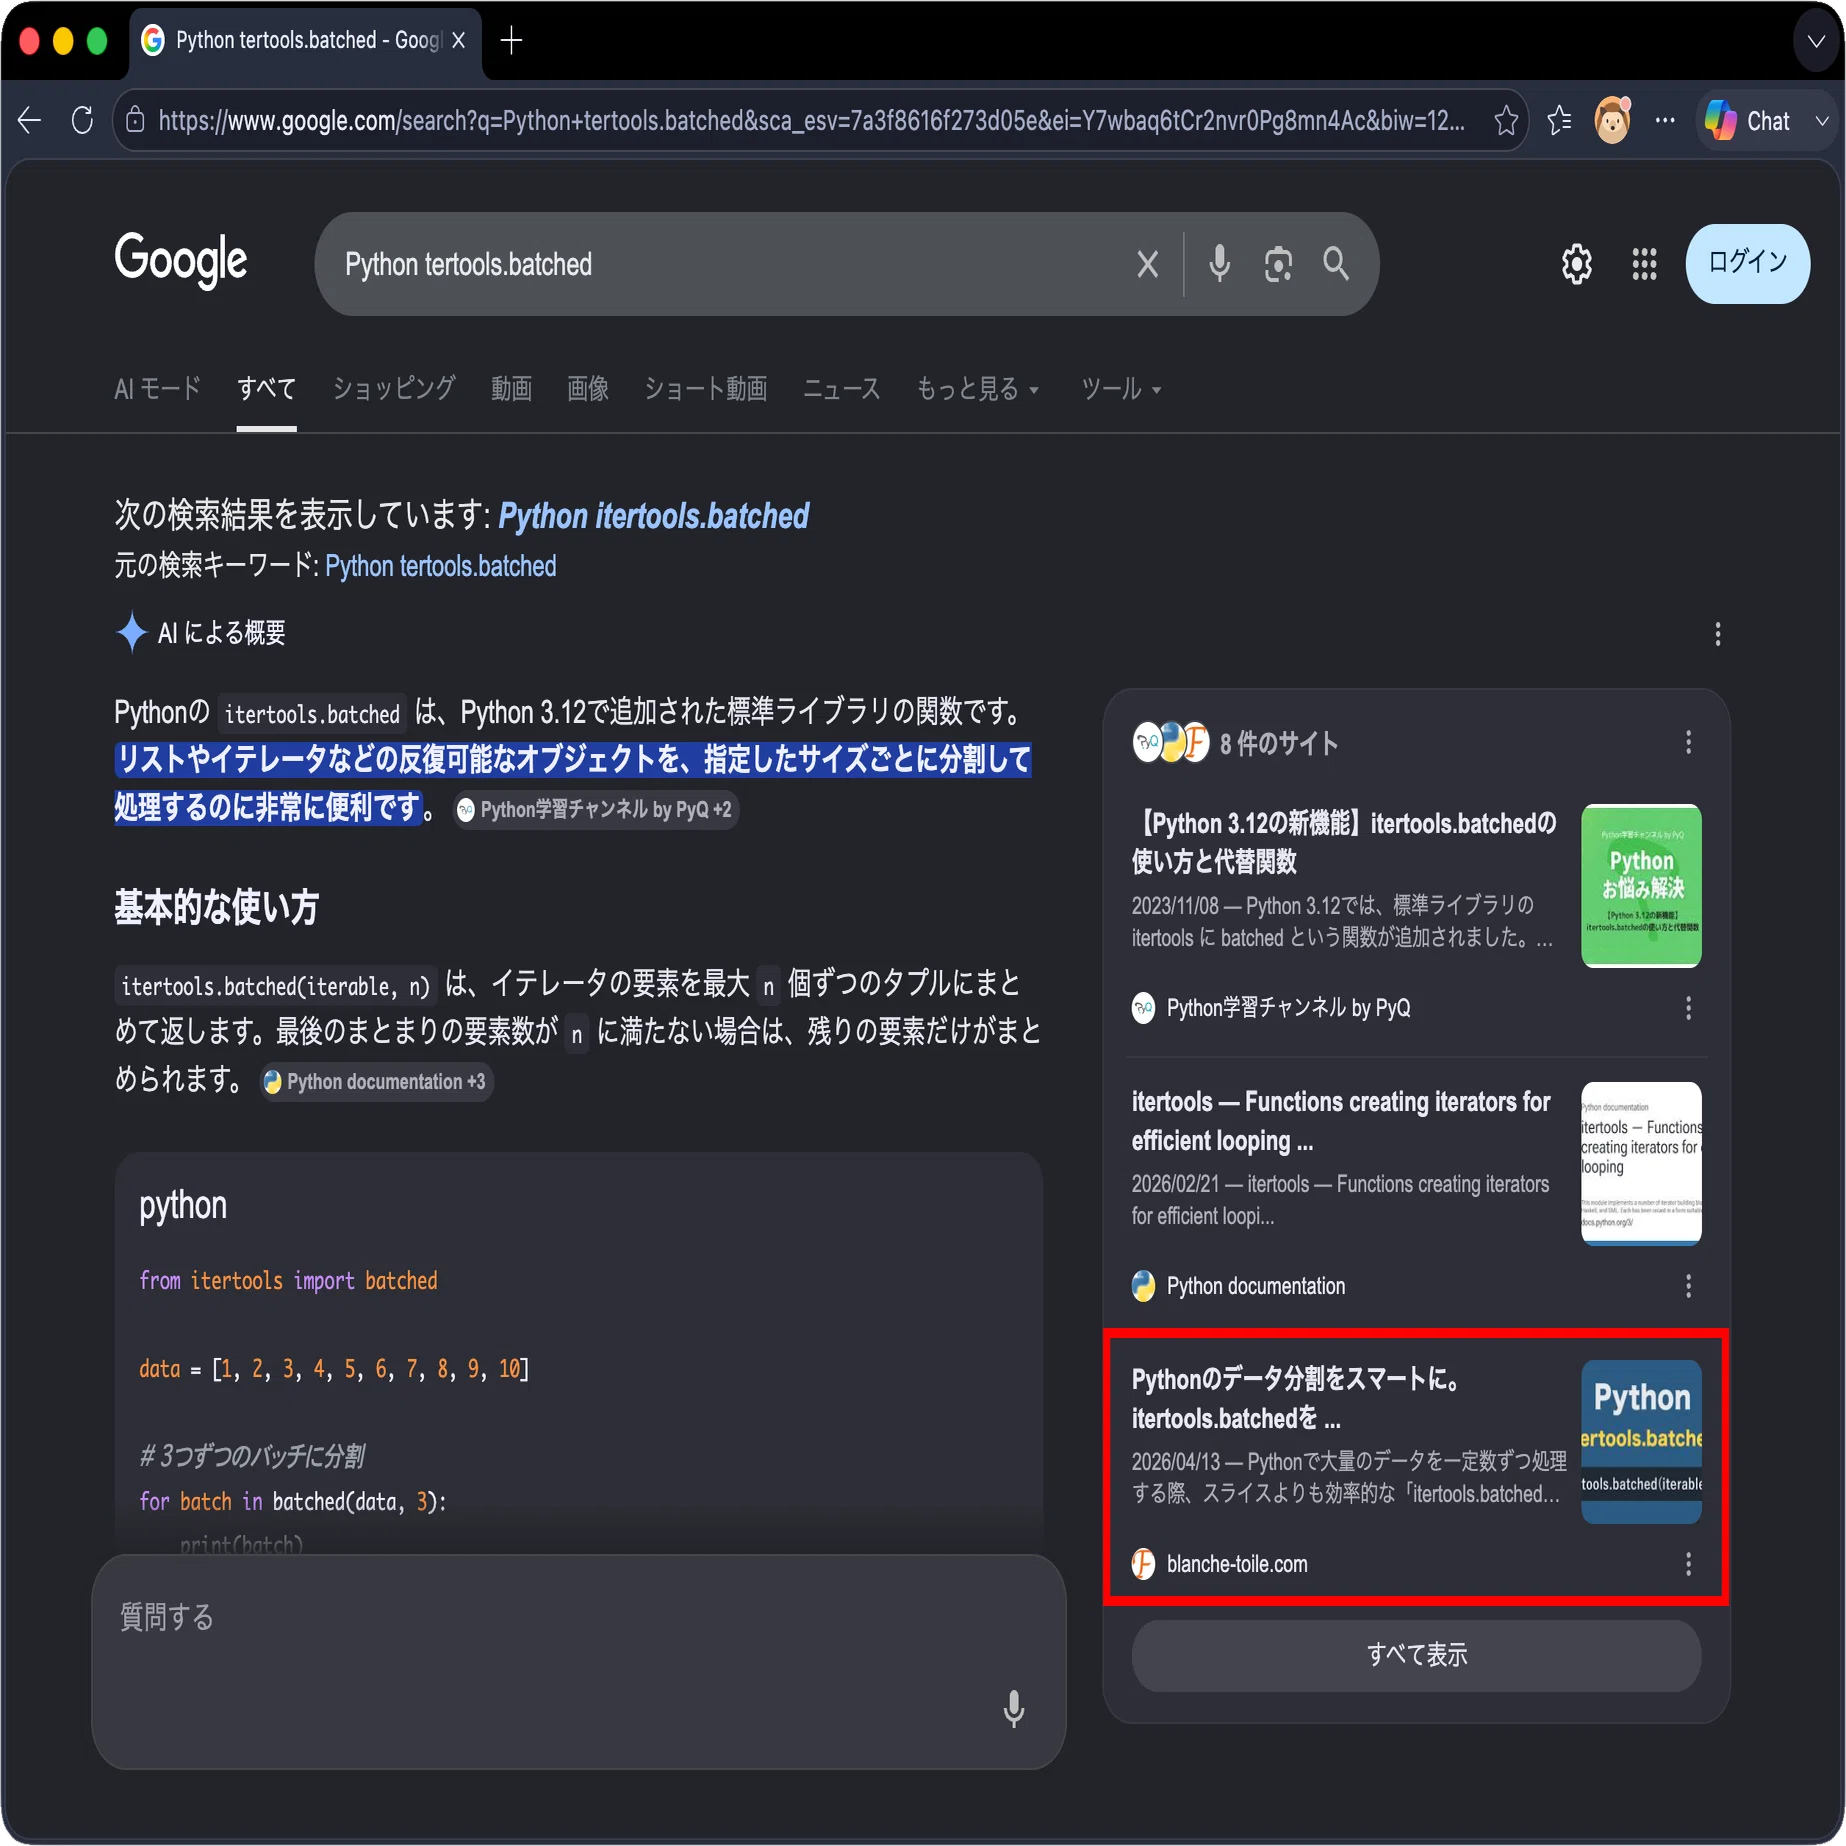Viewport: 1846px width, 1846px height.
Task: Open the Copilot Chat button
Action: [1749, 121]
